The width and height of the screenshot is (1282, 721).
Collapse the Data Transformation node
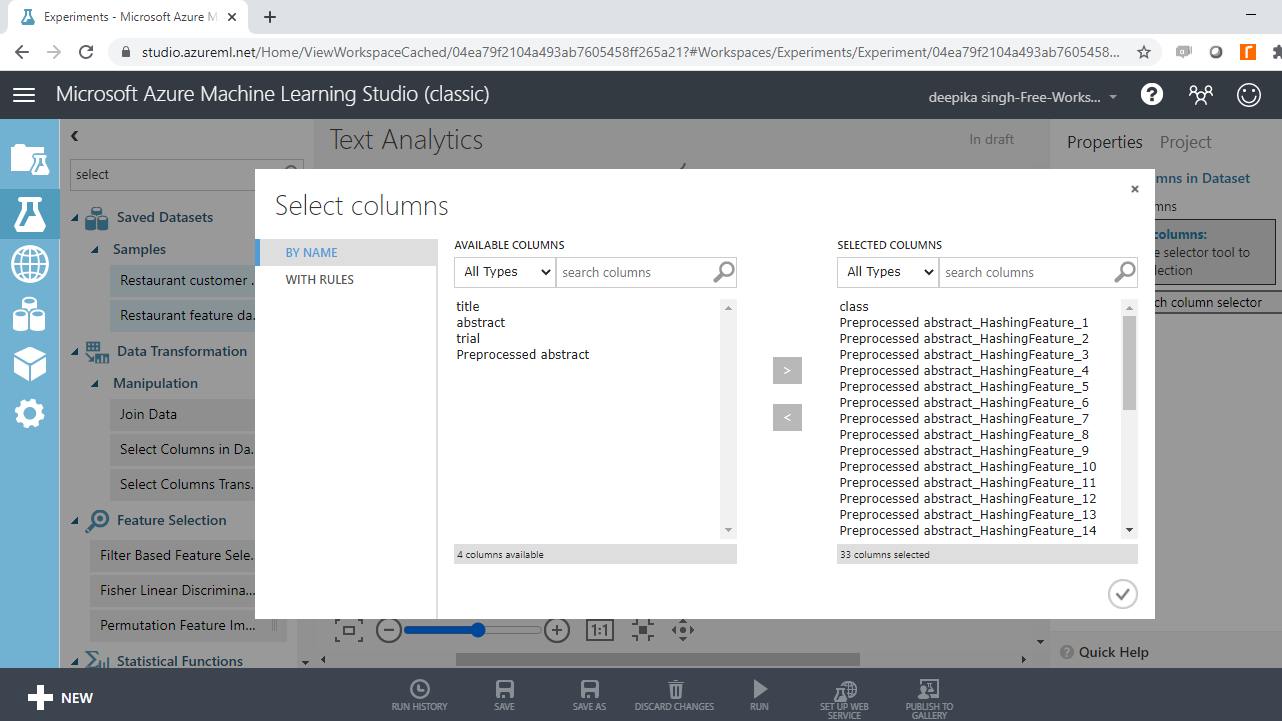click(75, 352)
